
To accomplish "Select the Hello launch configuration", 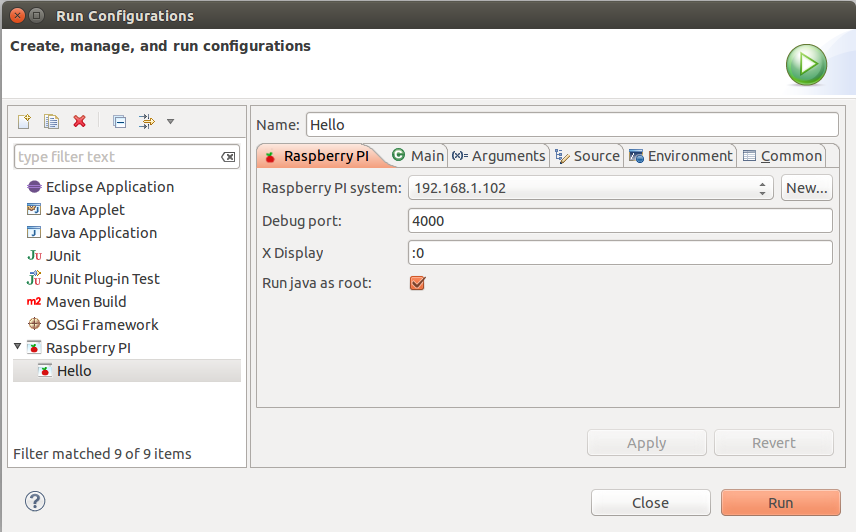I will [127, 370].
